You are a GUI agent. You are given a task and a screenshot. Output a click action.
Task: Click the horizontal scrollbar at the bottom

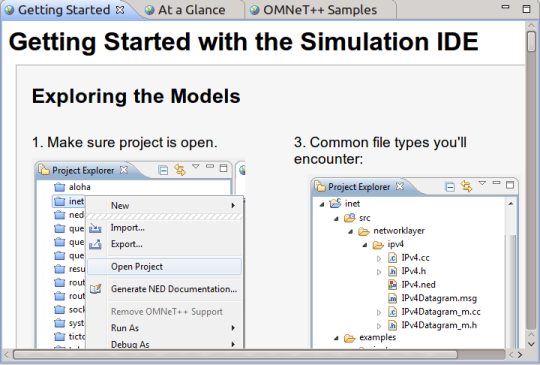point(235,354)
